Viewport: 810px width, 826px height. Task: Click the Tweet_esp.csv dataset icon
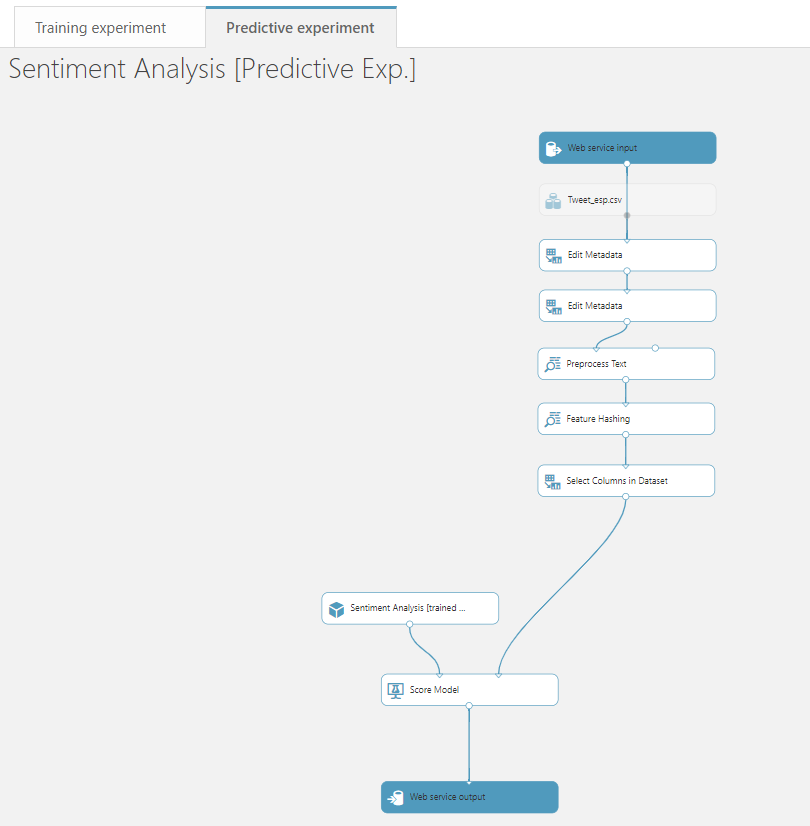(x=553, y=200)
